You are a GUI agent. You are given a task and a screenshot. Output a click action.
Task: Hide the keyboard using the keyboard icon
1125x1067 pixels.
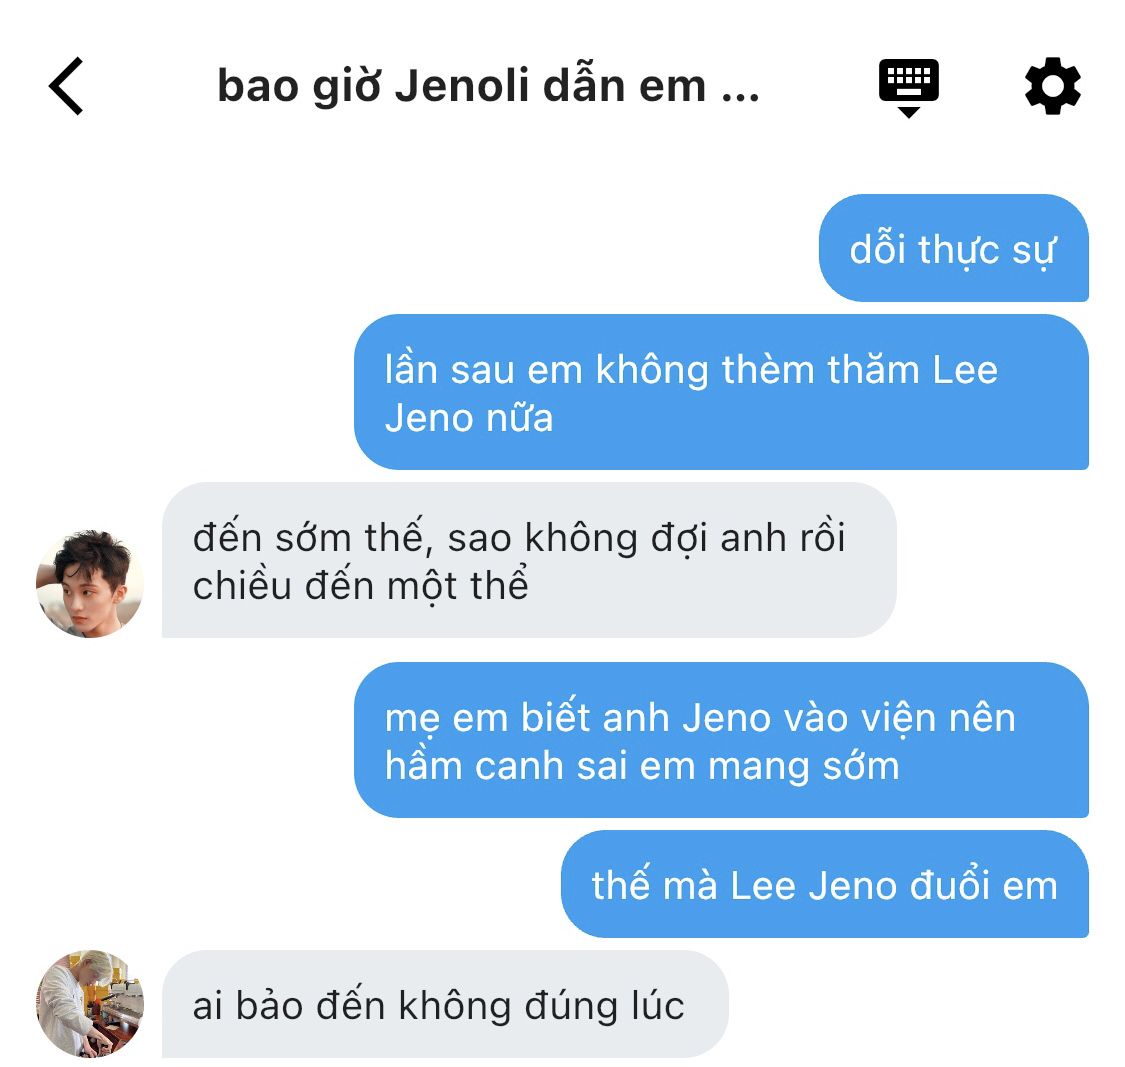pos(908,88)
